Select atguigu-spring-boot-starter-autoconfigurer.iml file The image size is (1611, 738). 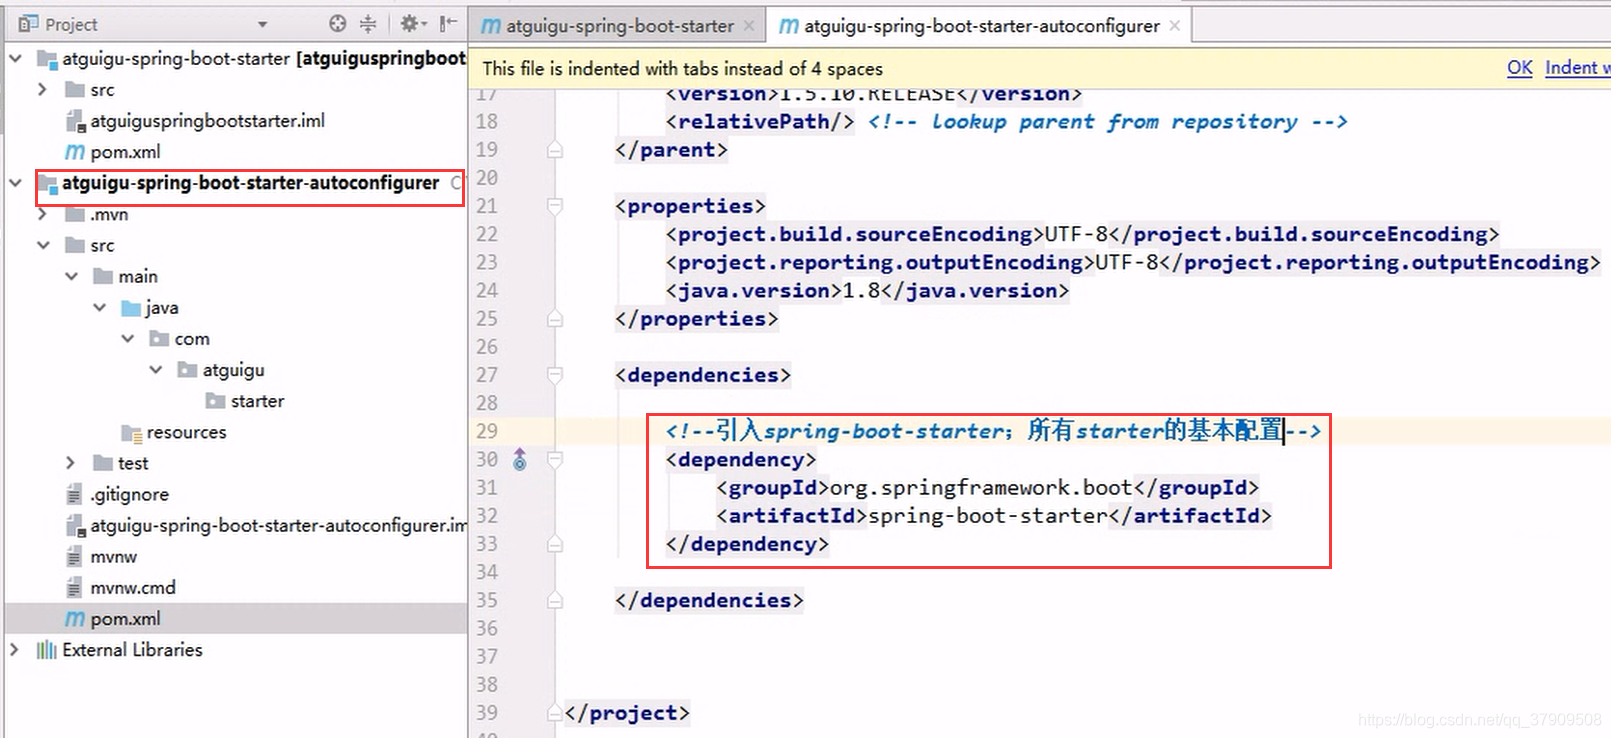click(x=278, y=525)
